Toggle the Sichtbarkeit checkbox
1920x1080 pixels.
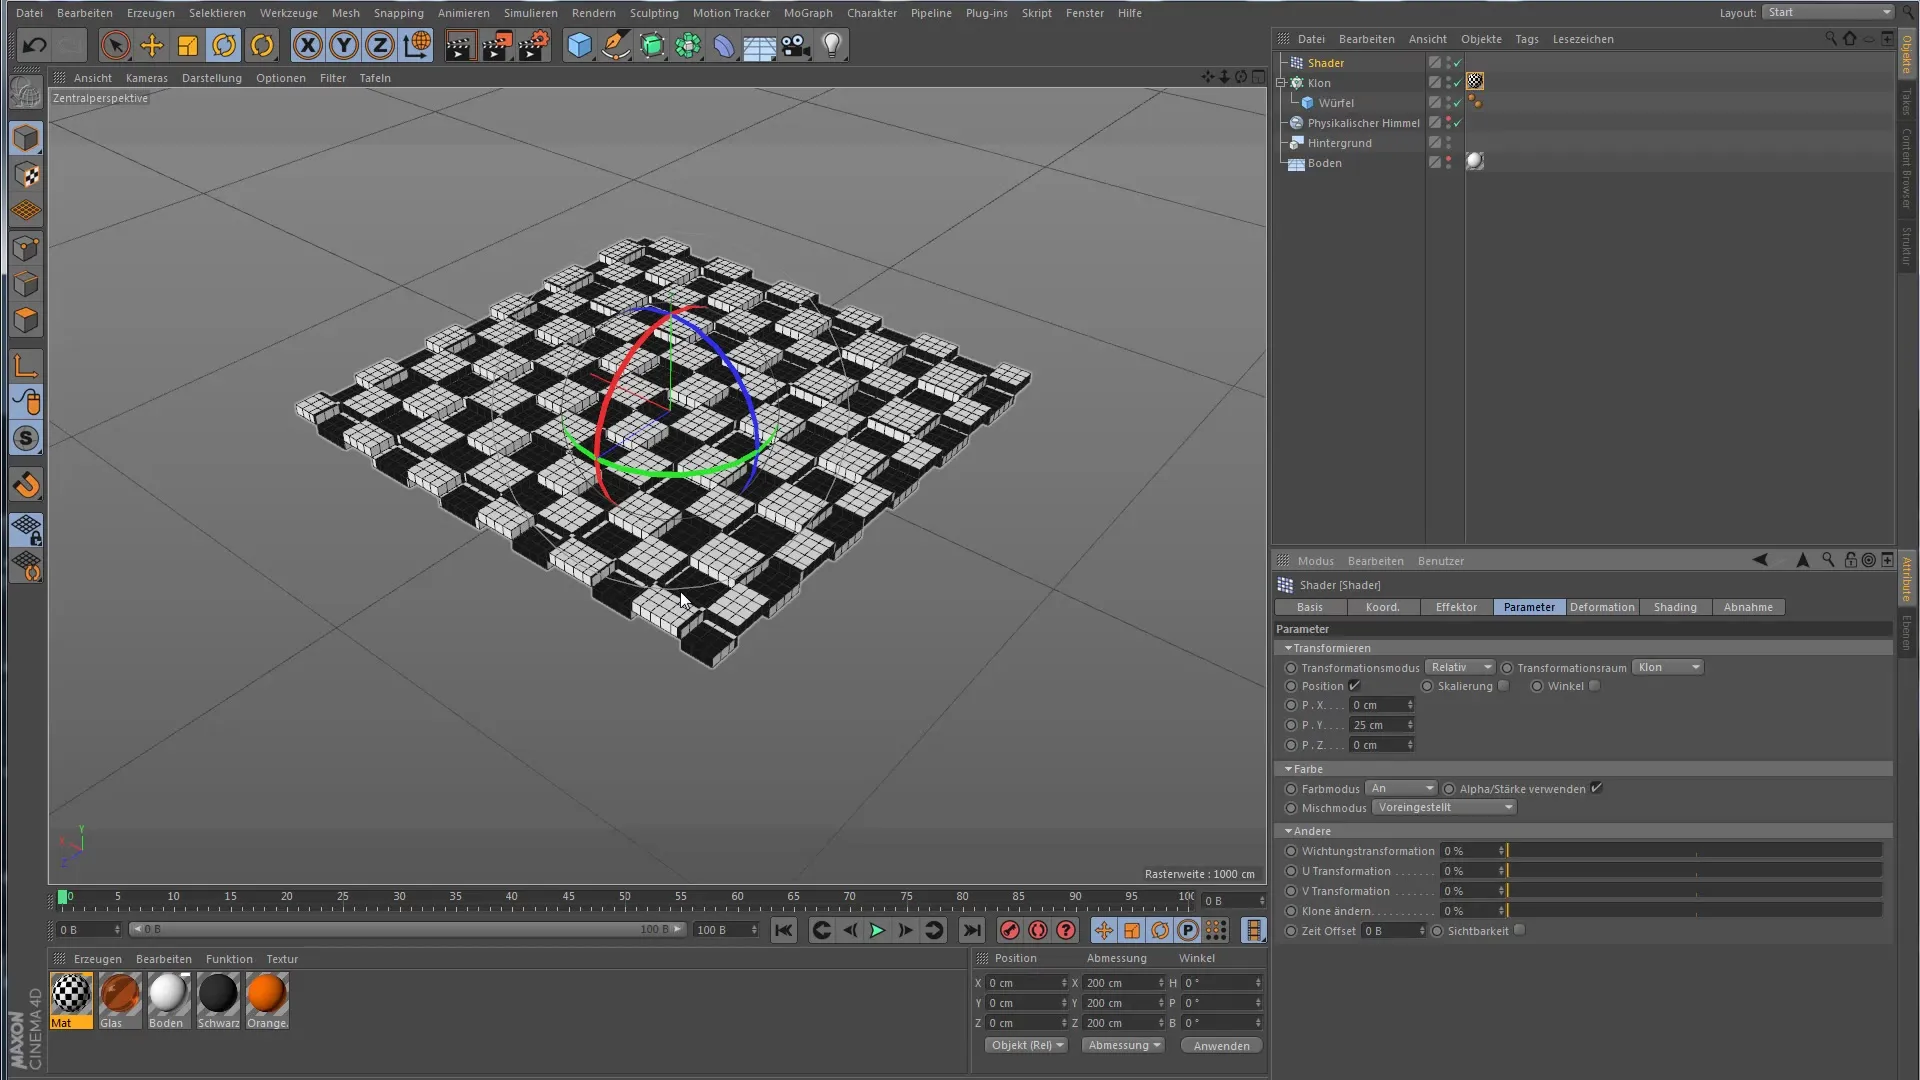point(1520,930)
